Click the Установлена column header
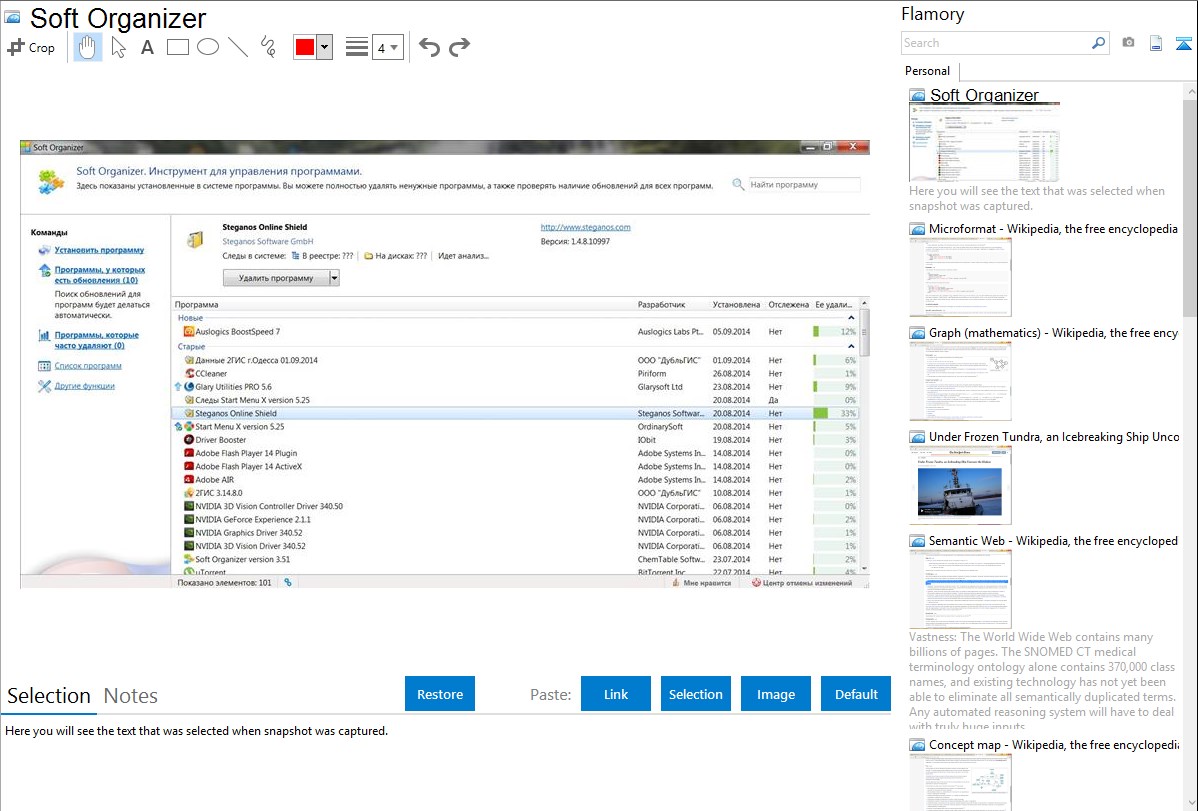The width and height of the screenshot is (1198, 811). tap(737, 305)
